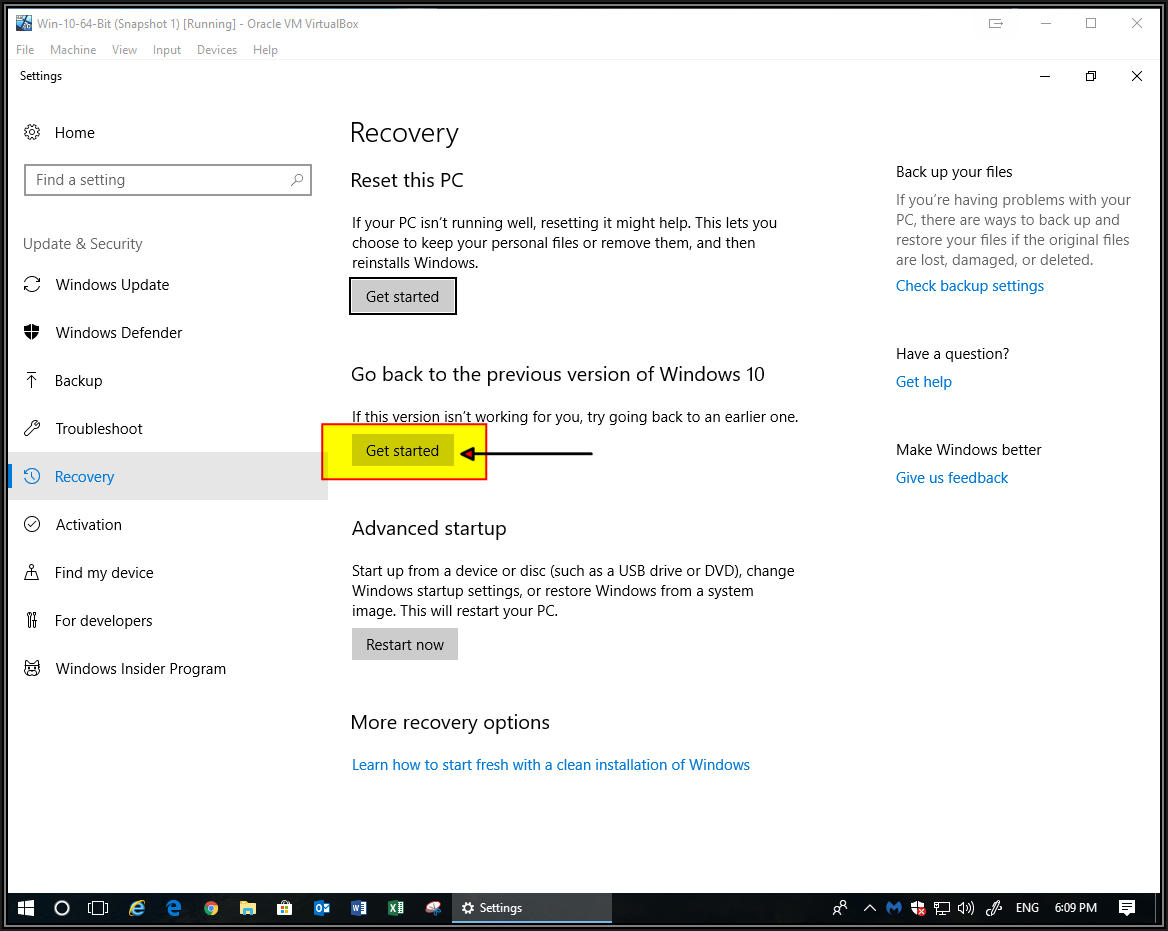
Task: Open Windows Defender shield entry
Action: click(x=168, y=332)
